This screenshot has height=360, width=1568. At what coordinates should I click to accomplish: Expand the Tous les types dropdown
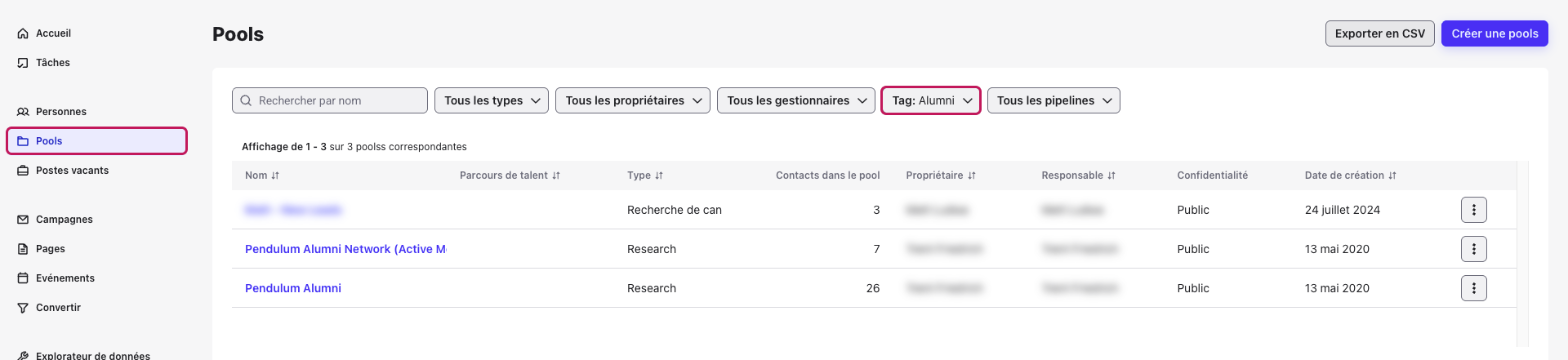point(491,101)
